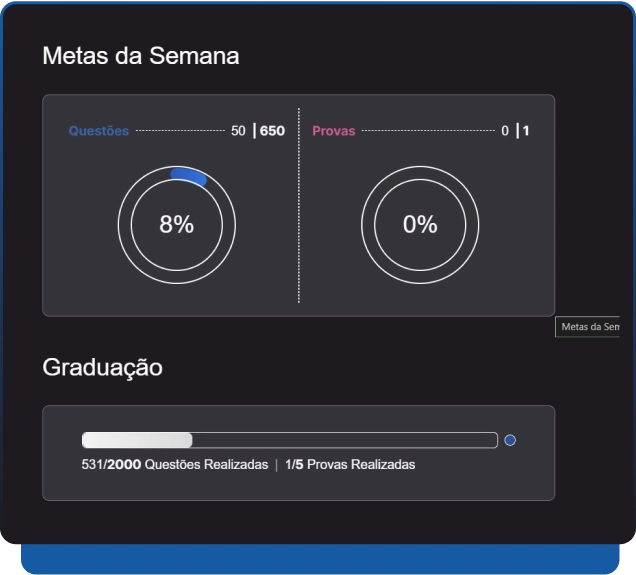Viewport: 636px width, 575px height.
Task: Click the Provas completed count 0
Action: (505, 131)
